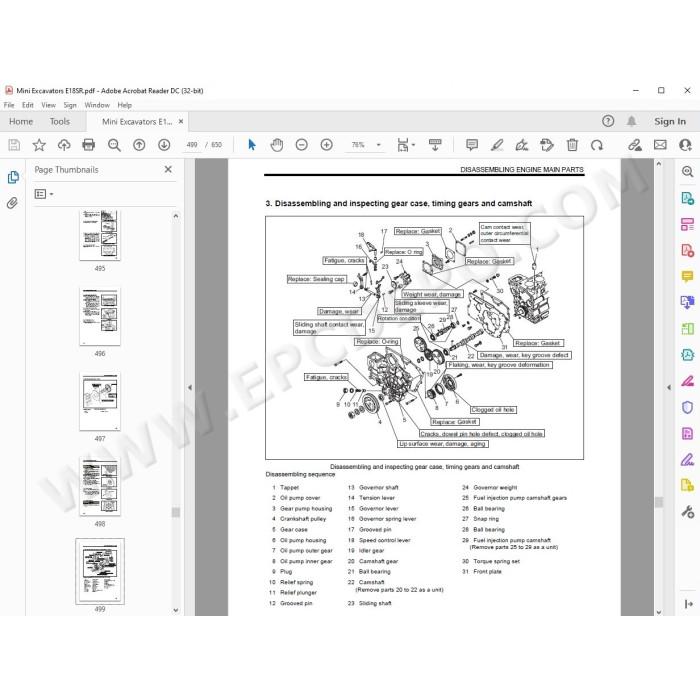This screenshot has width=700, height=700.
Task: Open the sign document tool
Action: click(x=522, y=145)
